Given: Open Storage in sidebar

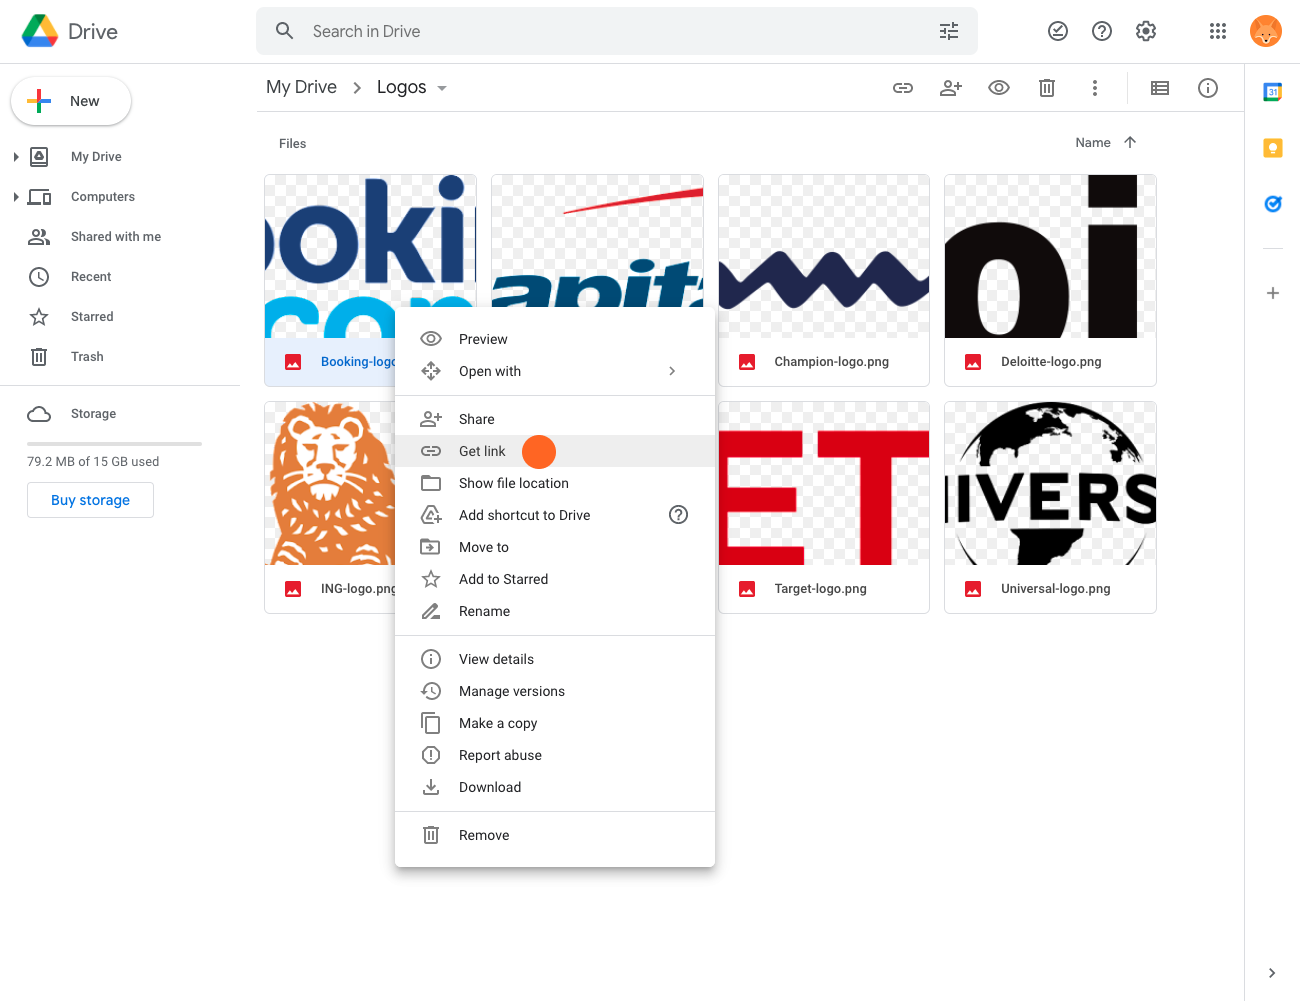Looking at the screenshot, I should click(x=93, y=414).
